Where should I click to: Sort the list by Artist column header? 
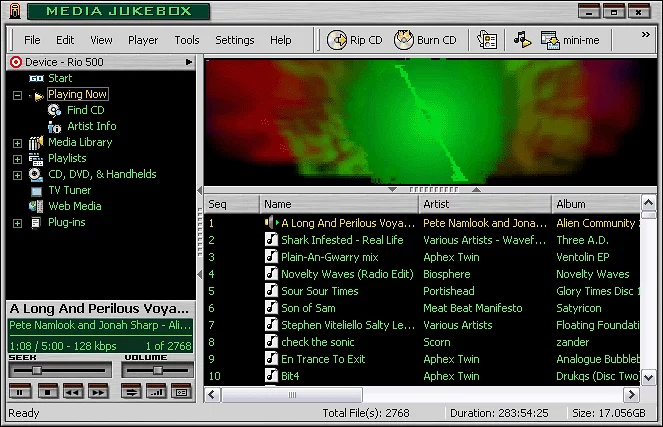[436, 204]
